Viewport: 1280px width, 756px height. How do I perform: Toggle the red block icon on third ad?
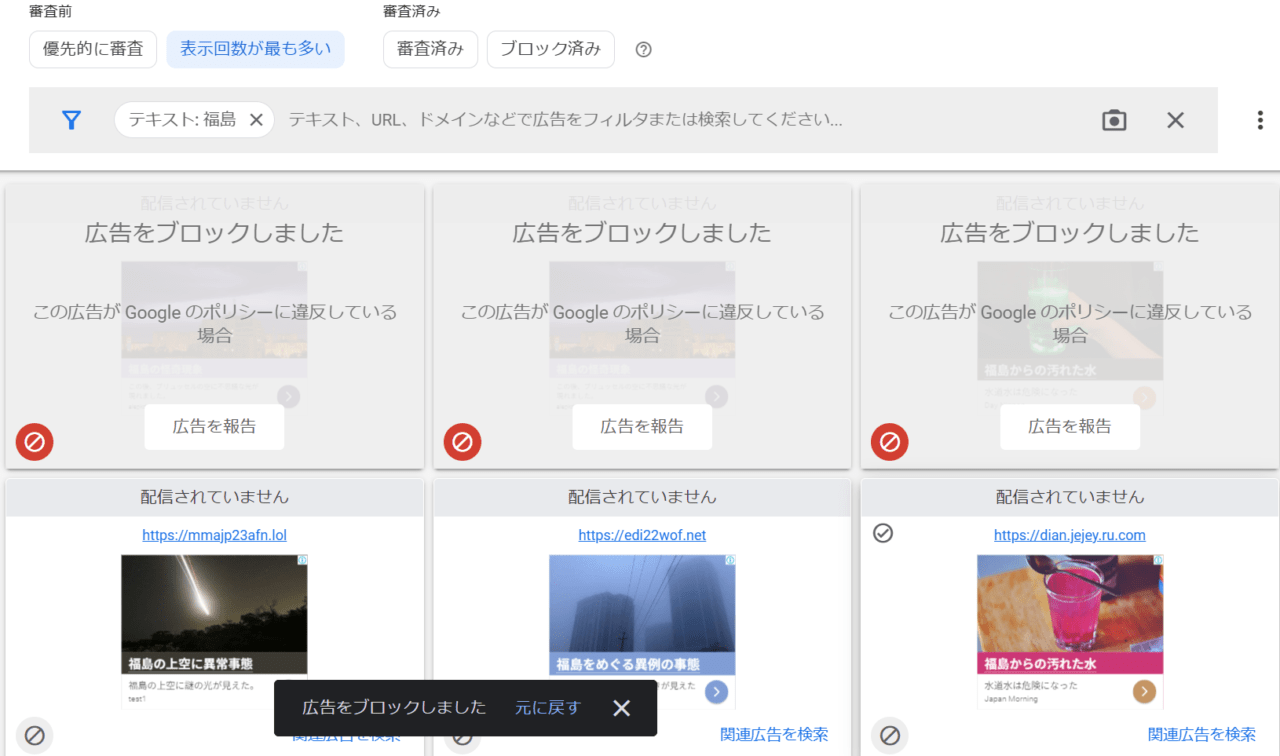(x=889, y=441)
